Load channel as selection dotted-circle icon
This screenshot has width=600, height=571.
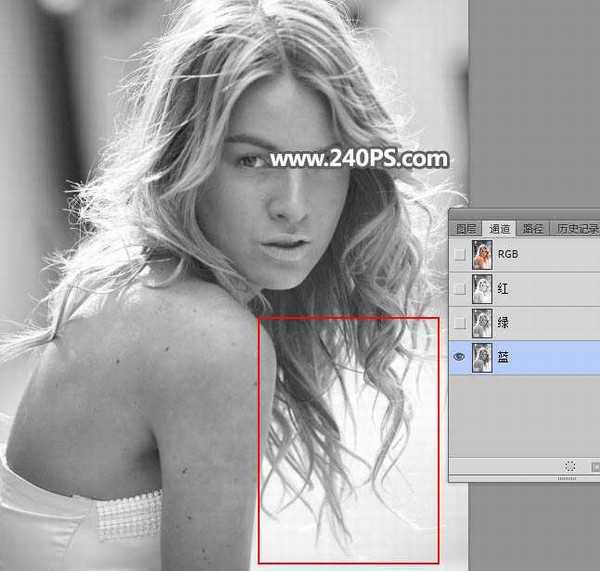570,466
